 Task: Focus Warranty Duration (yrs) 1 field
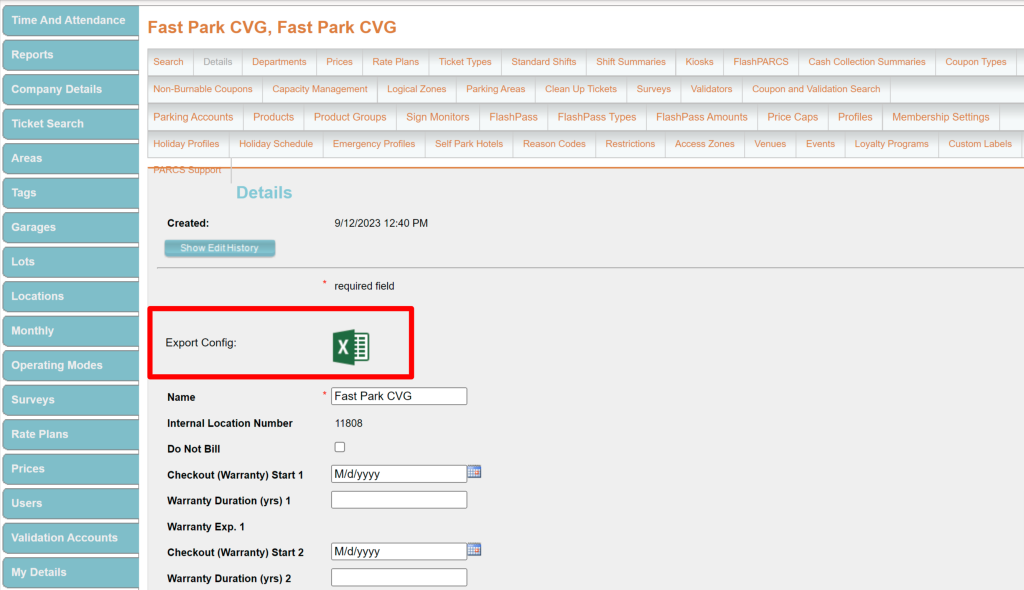click(x=399, y=500)
